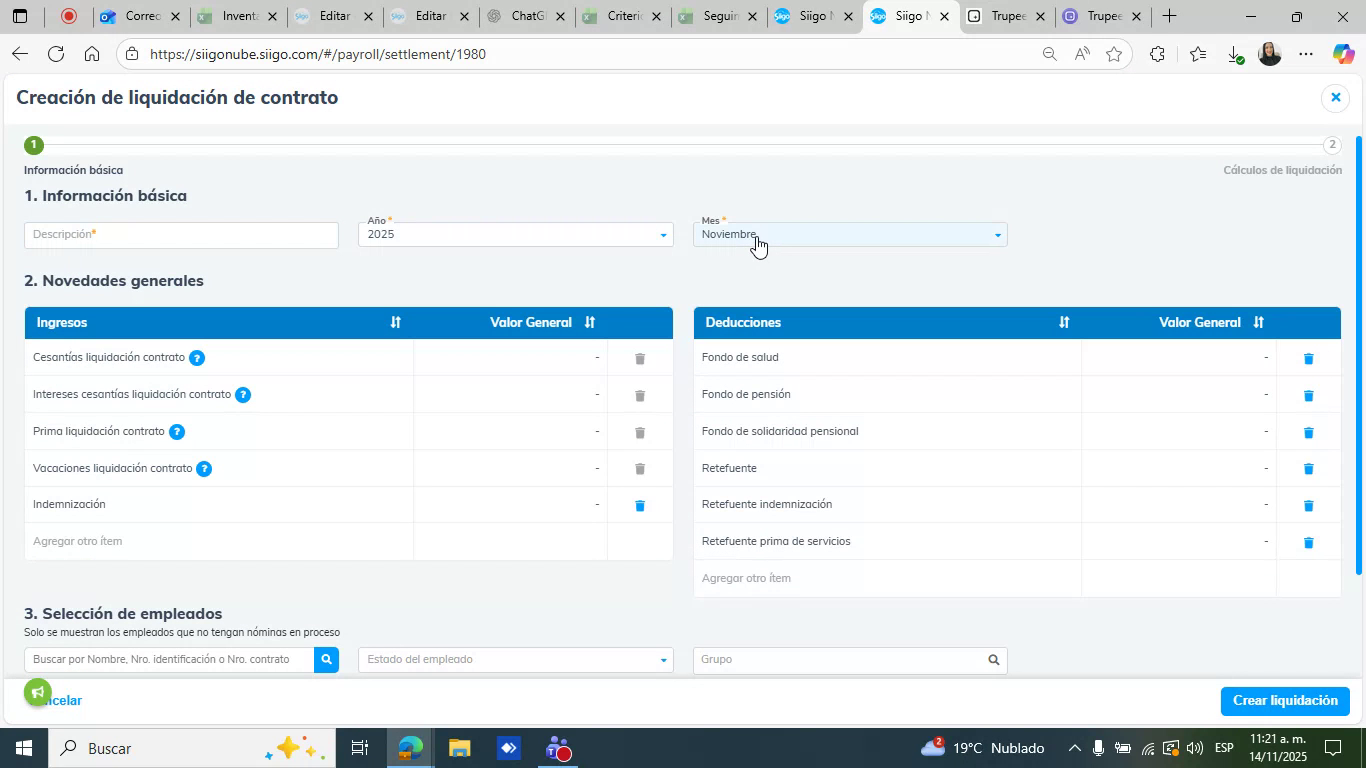
Task: Open the Mes dropdown showing Noviembre
Action: [x=850, y=235]
